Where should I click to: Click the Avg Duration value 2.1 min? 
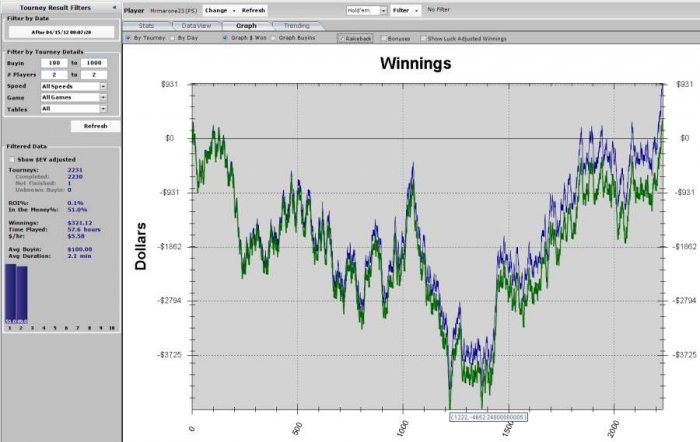pos(79,256)
